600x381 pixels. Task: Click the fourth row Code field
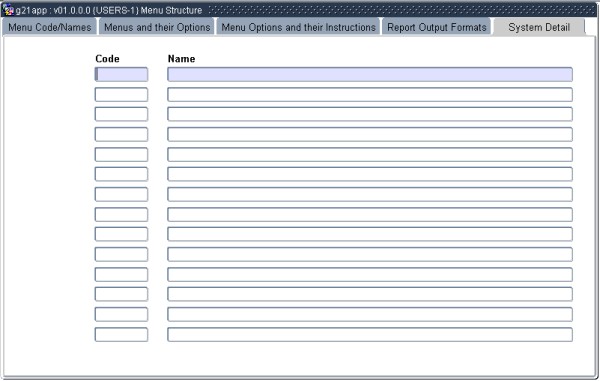click(121, 134)
